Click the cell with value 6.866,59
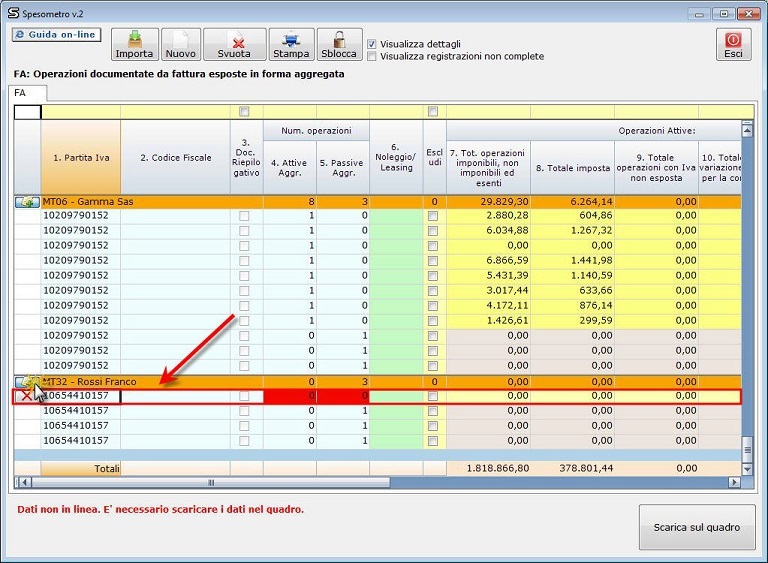This screenshot has width=768, height=563. click(488, 261)
